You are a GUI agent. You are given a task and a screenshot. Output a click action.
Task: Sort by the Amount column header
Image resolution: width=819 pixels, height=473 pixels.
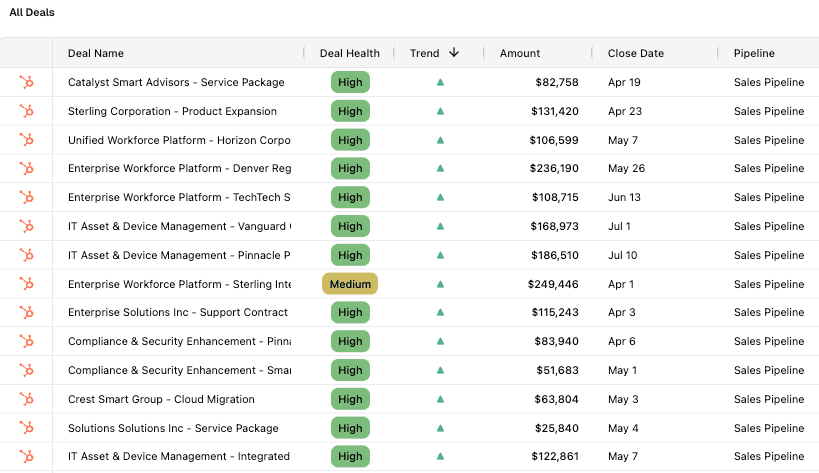520,53
